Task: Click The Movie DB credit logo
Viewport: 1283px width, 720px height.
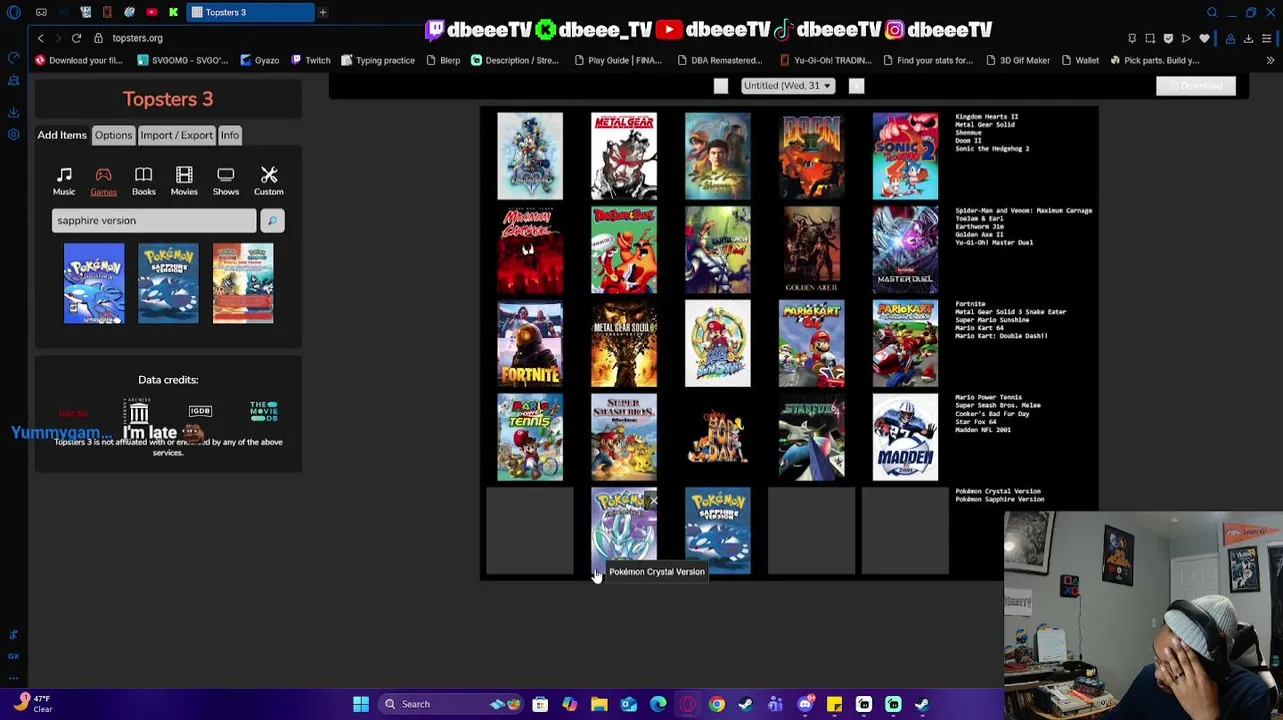Action: click(264, 411)
